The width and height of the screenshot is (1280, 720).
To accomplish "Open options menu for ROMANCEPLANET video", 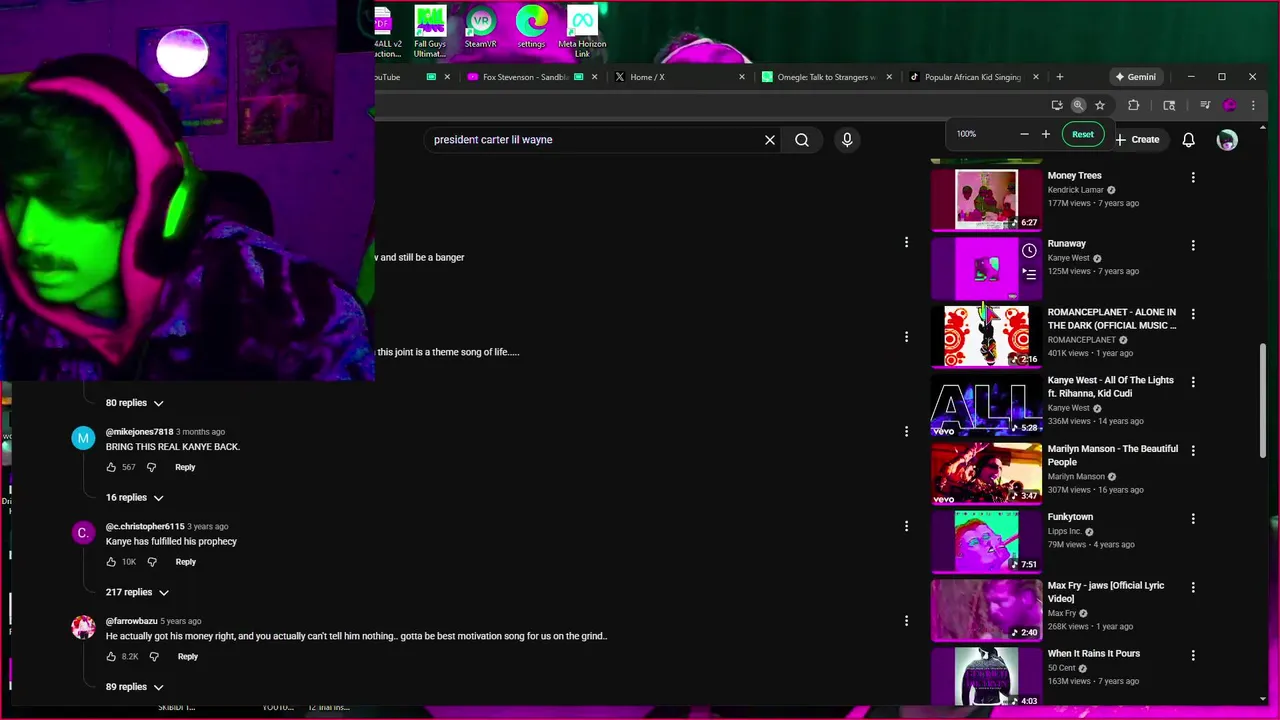I will pyautogui.click(x=1193, y=314).
